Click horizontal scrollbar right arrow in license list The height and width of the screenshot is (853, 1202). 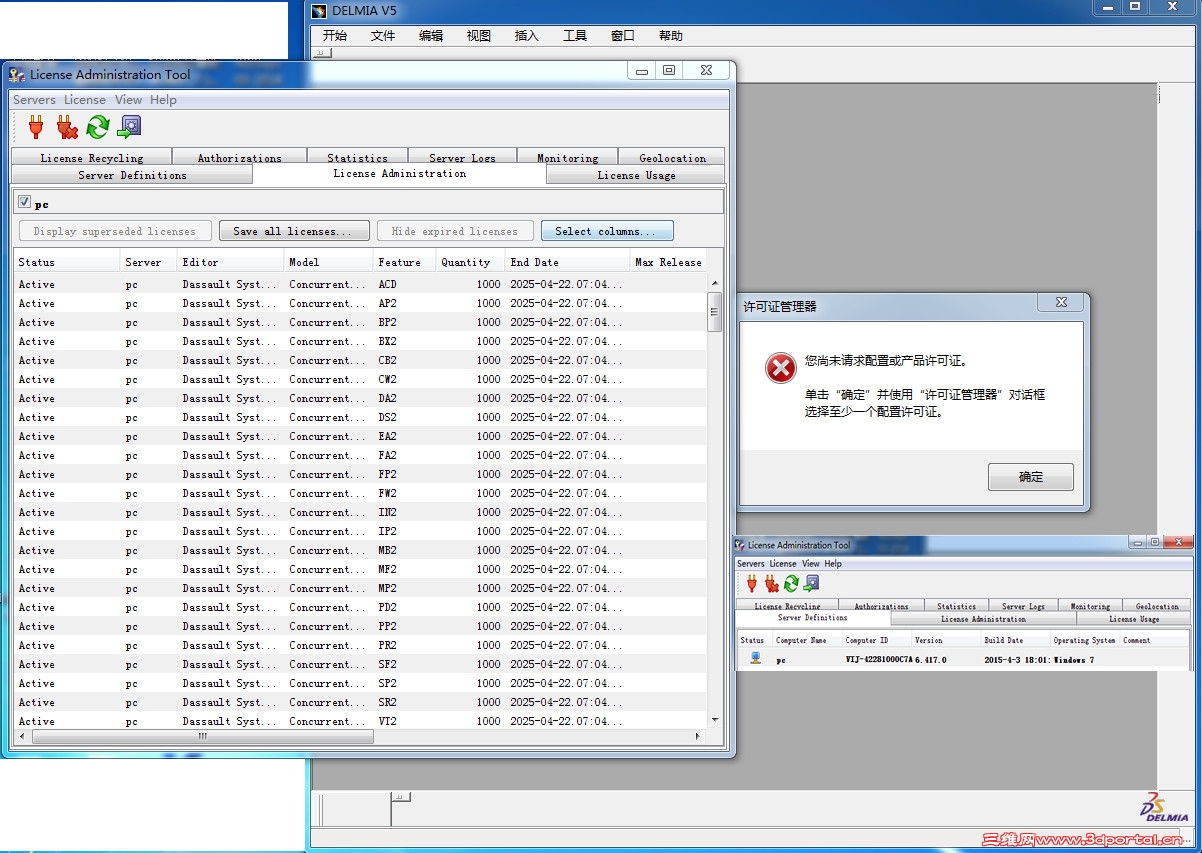(698, 736)
